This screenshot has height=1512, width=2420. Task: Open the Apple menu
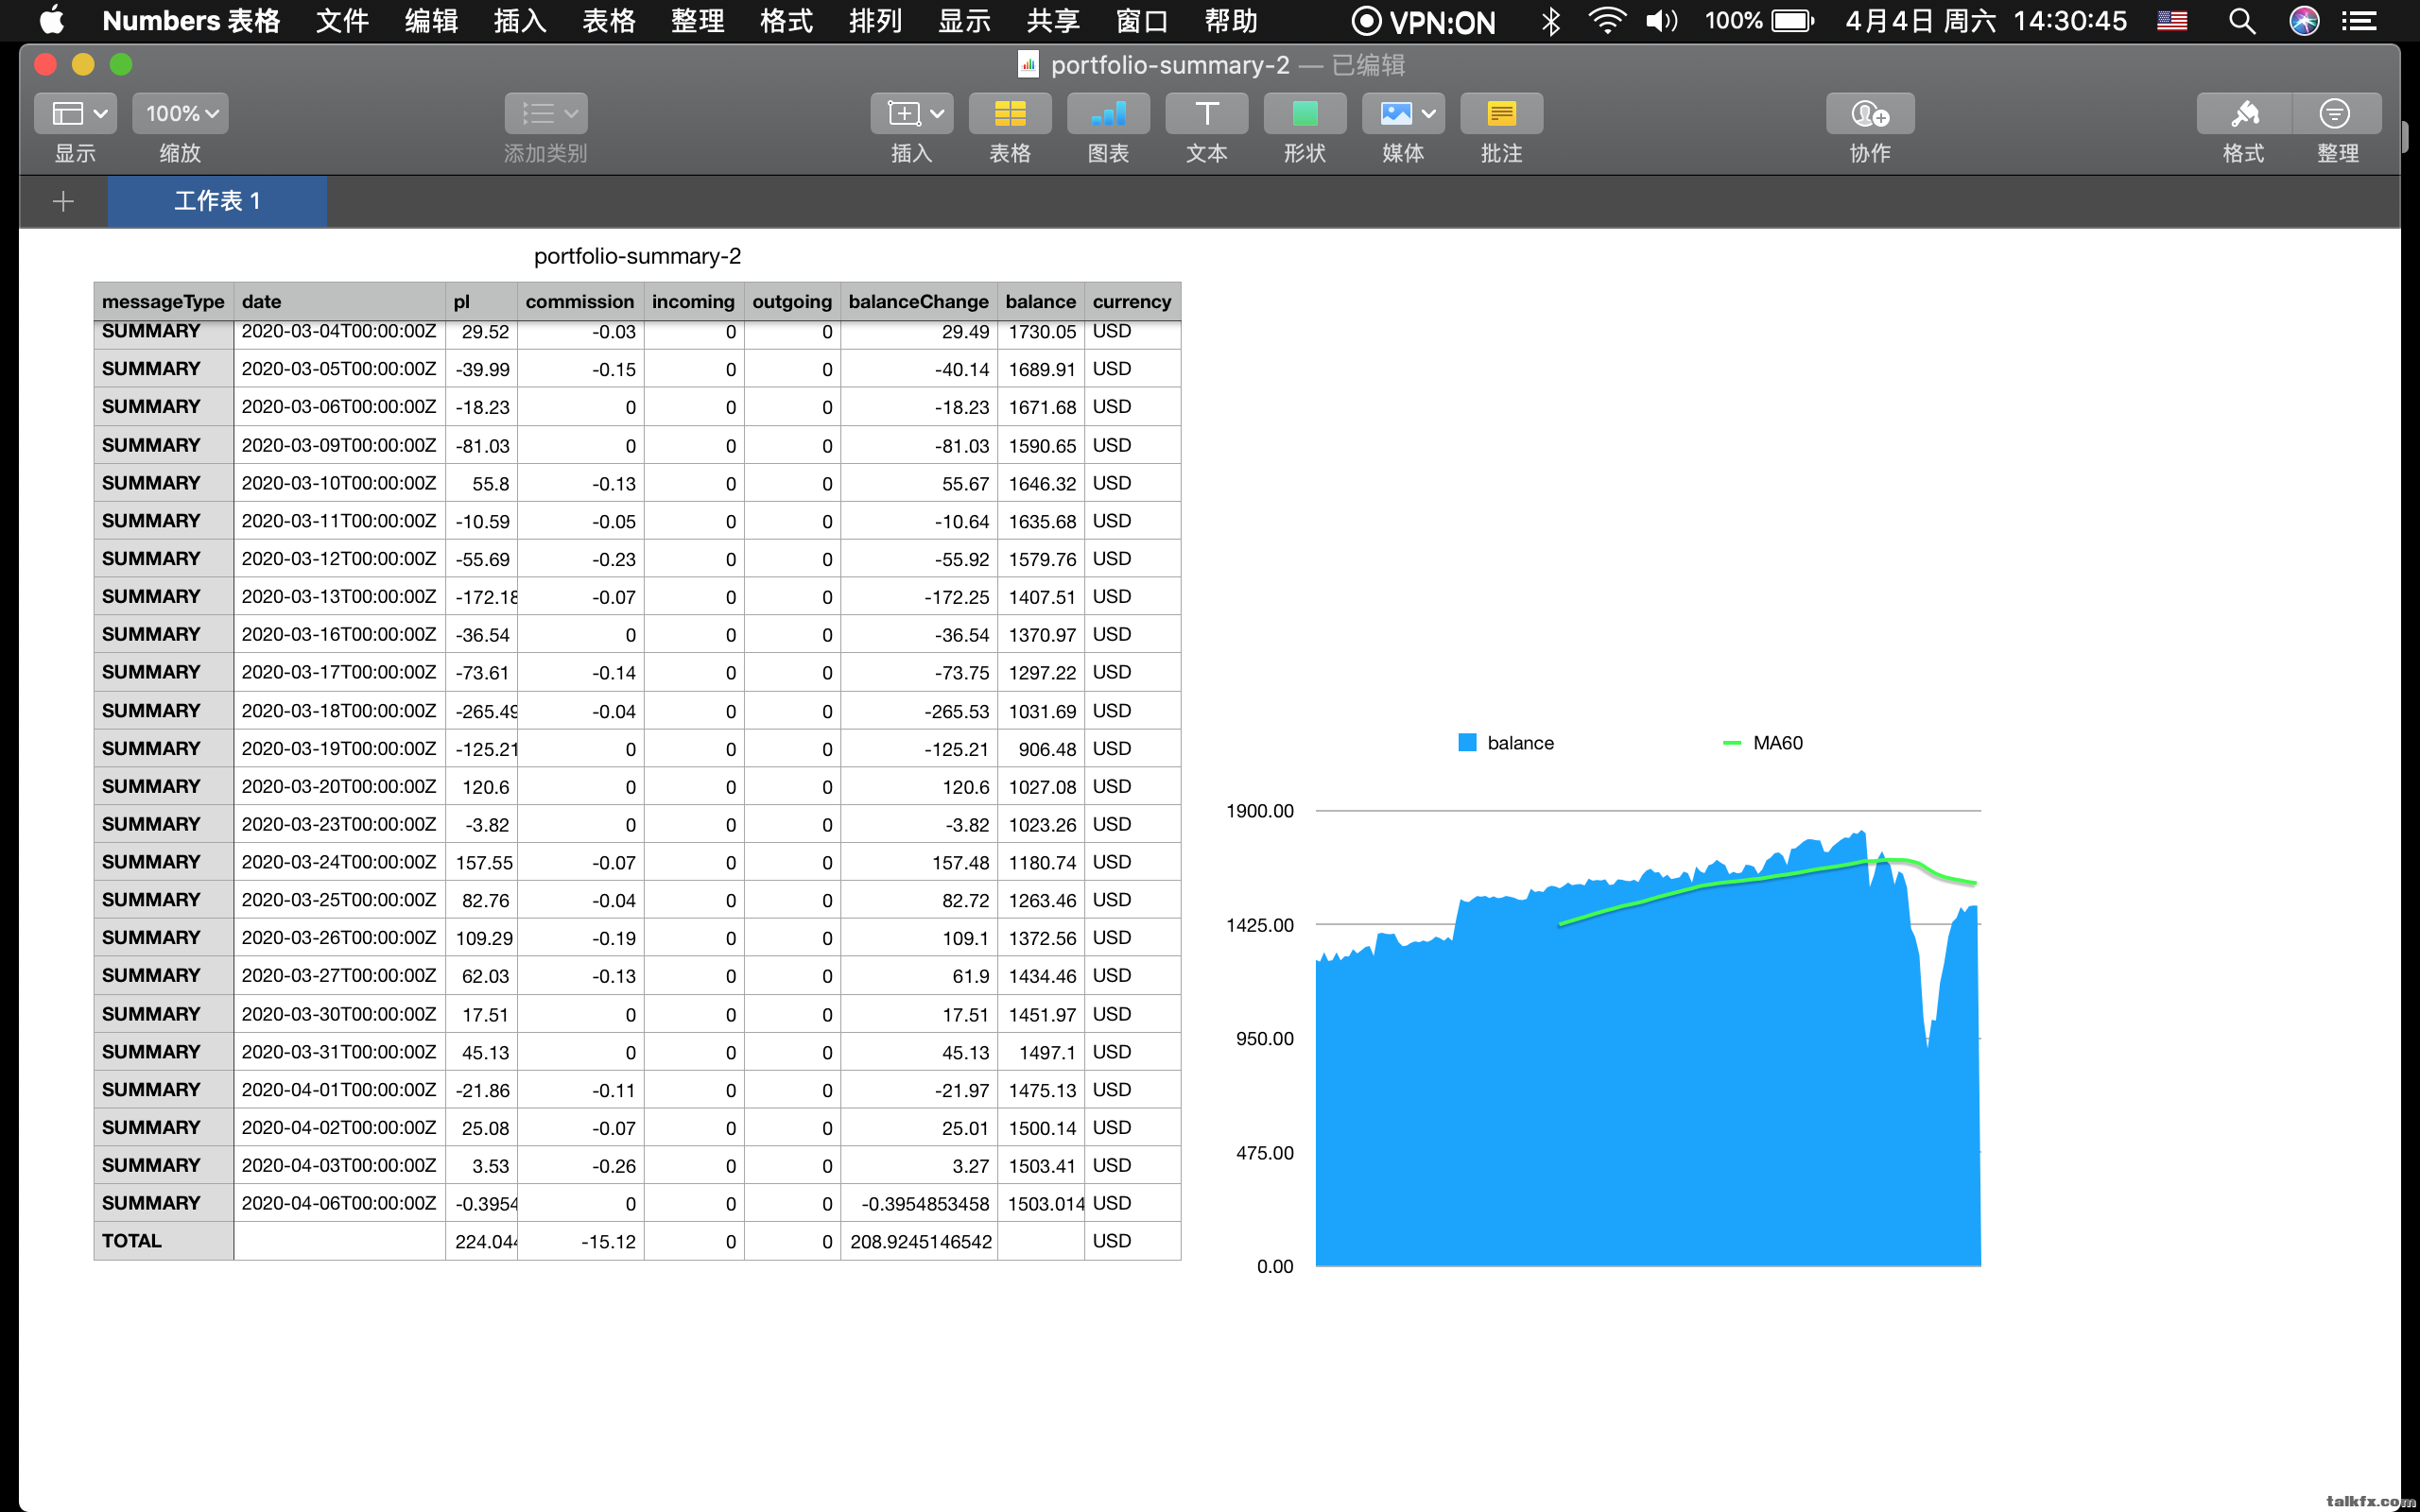tap(51, 20)
